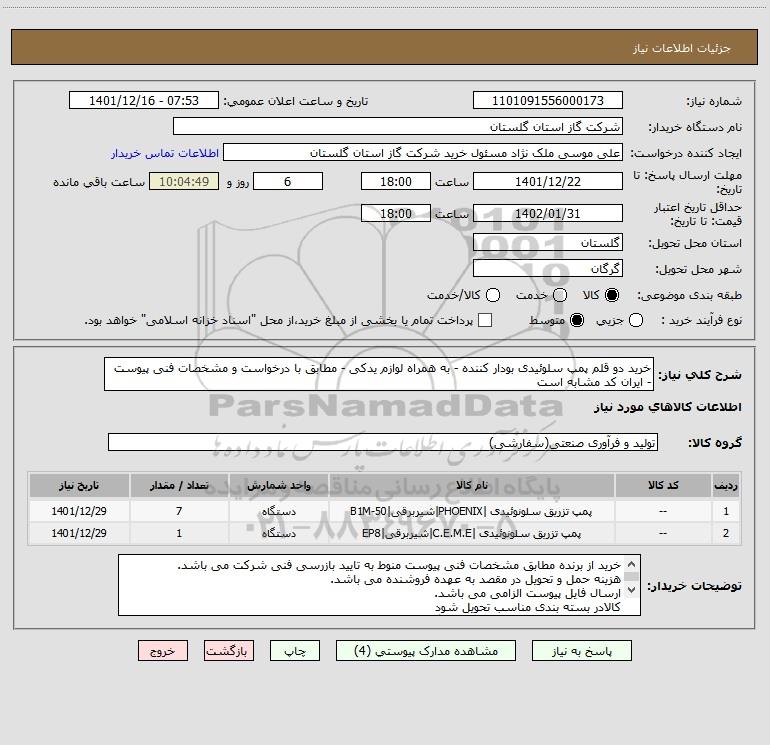The height and width of the screenshot is (745, 770).
Task: Click the کد کالا column header
Action: pyautogui.click(x=663, y=485)
